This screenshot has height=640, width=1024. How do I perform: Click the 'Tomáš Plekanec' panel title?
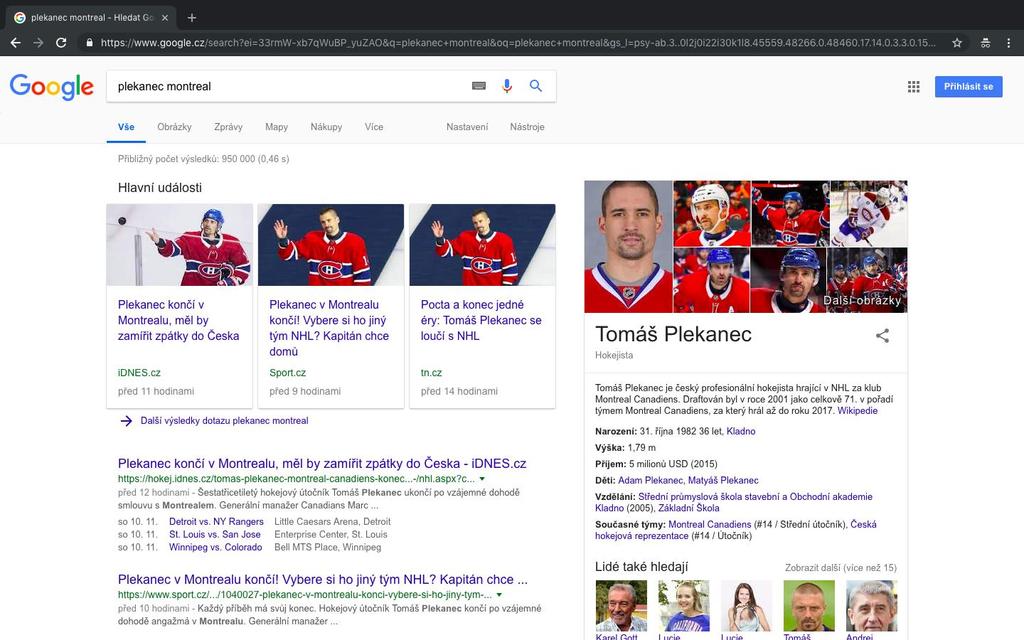click(673, 334)
